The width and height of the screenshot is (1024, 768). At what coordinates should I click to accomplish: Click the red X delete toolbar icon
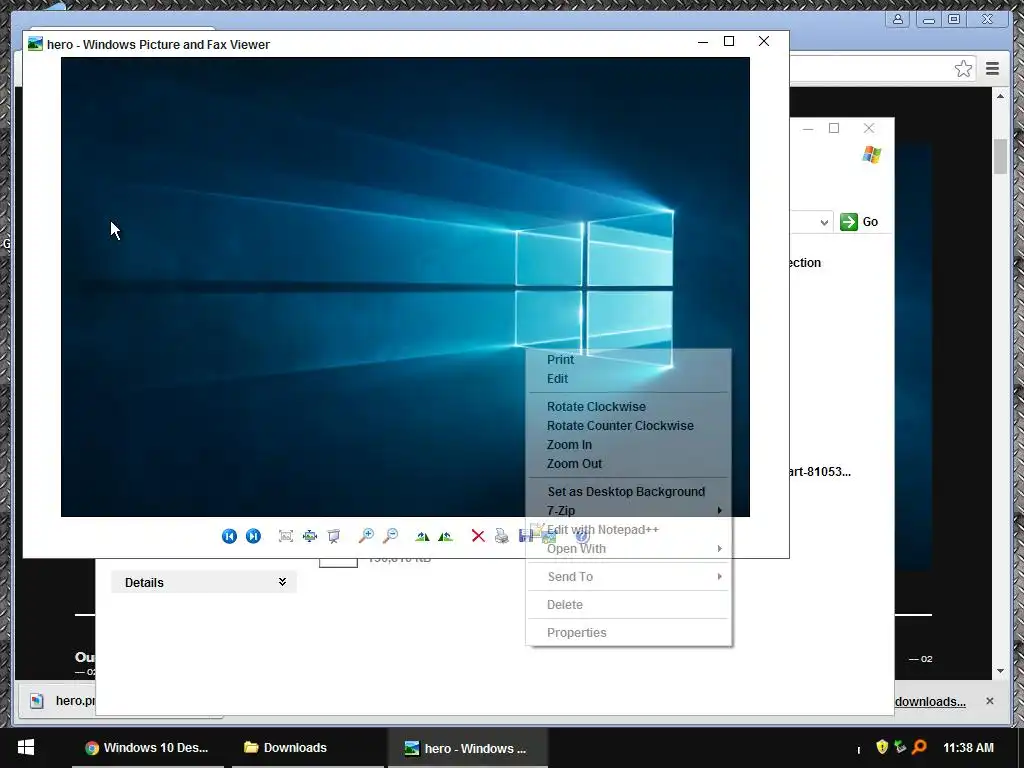(478, 536)
